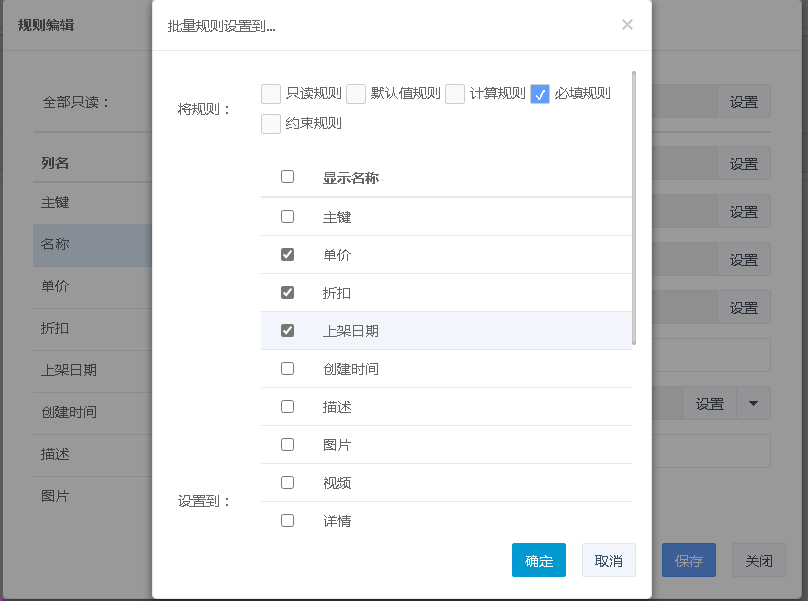Open dropdown arrow next to 设置 button
The width and height of the screenshot is (808, 601).
pos(753,404)
